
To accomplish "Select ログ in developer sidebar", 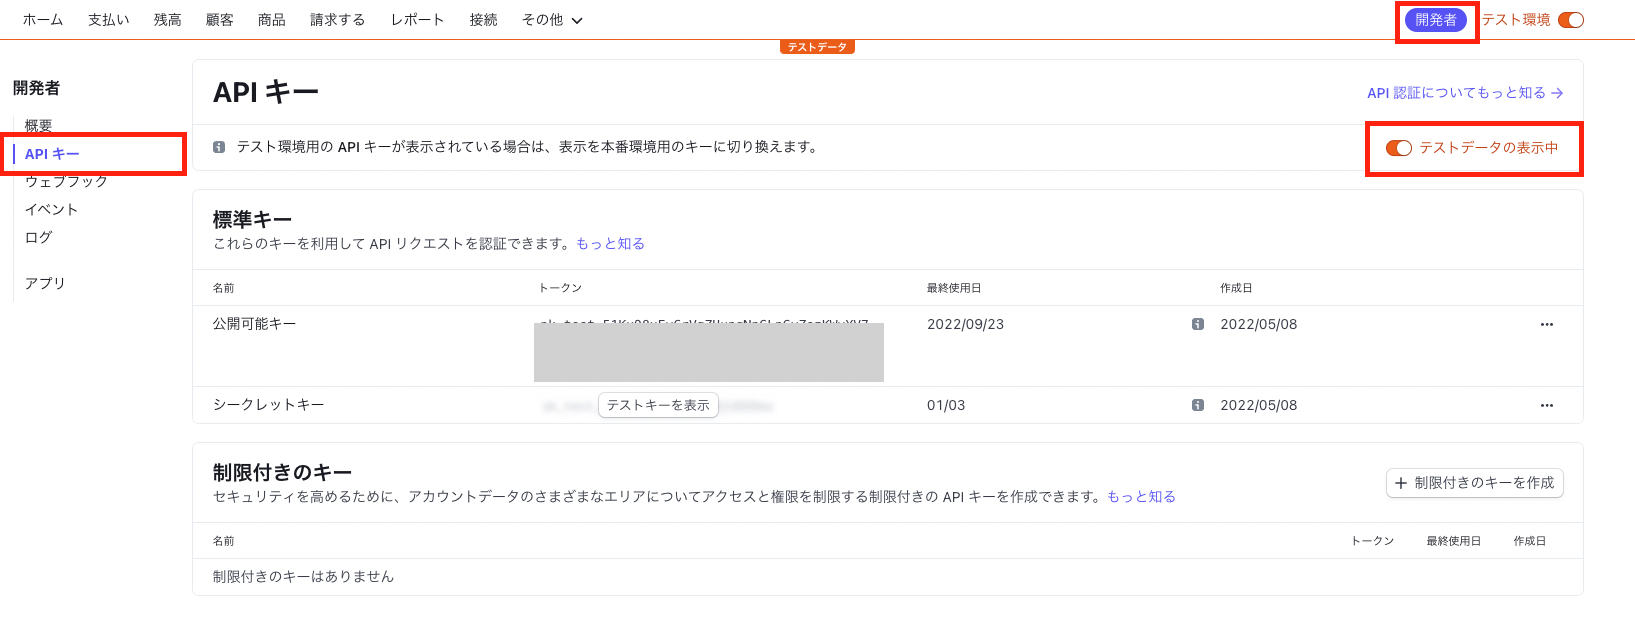I will [x=38, y=237].
